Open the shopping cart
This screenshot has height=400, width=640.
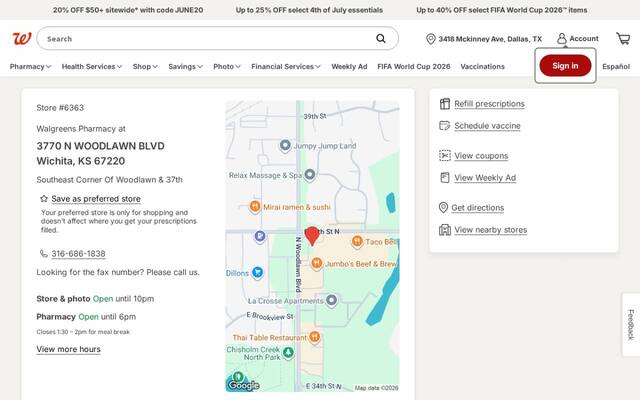click(623, 38)
